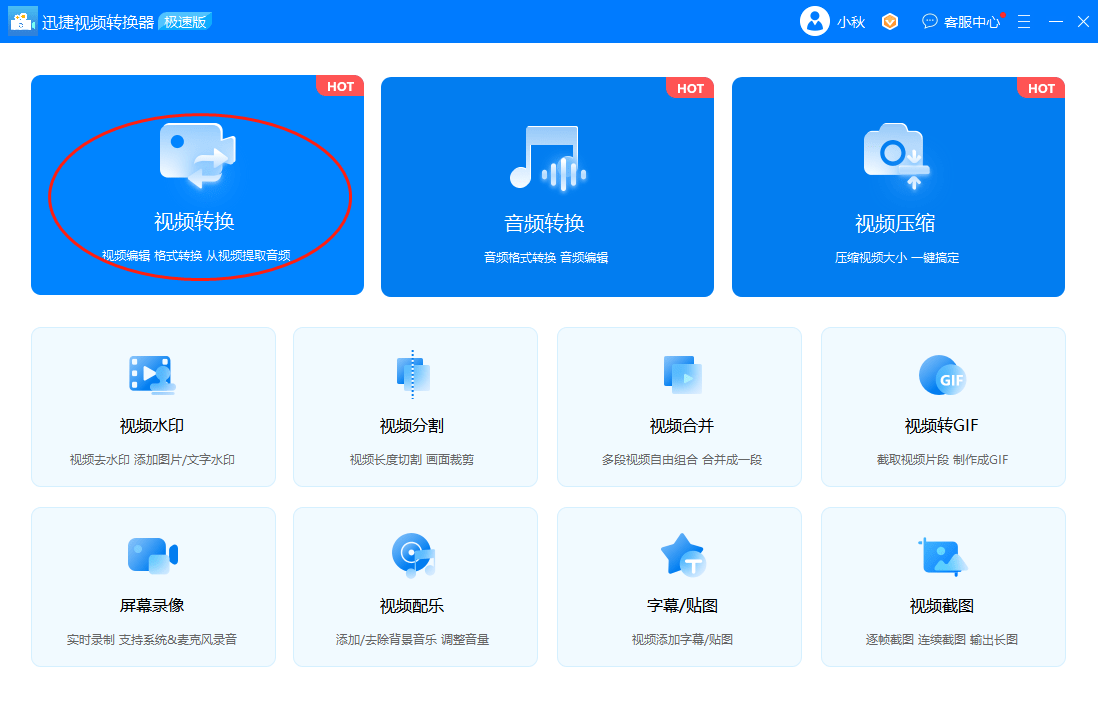Click HOT tag on 音频转换 card

point(690,88)
